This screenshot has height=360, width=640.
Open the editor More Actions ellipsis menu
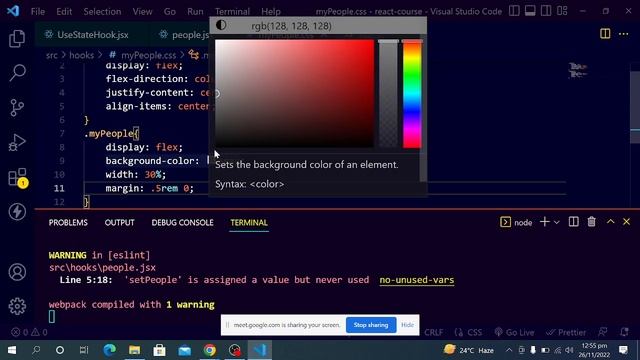pyautogui.click(x=623, y=34)
